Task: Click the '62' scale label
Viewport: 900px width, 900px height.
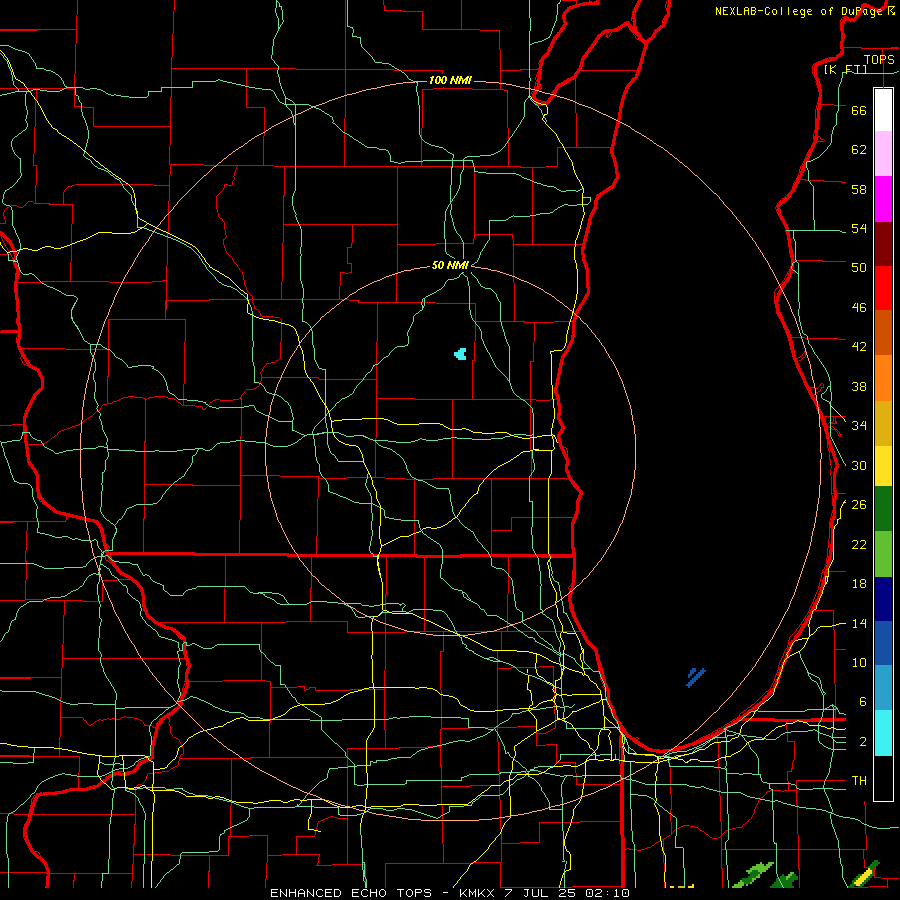Action: (859, 150)
